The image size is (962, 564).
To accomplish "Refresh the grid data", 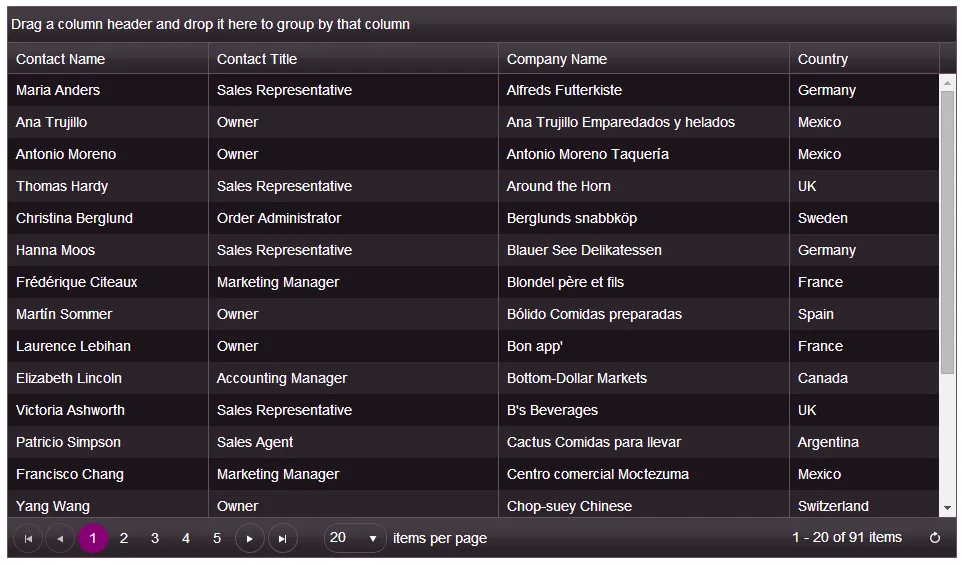I will 935,538.
